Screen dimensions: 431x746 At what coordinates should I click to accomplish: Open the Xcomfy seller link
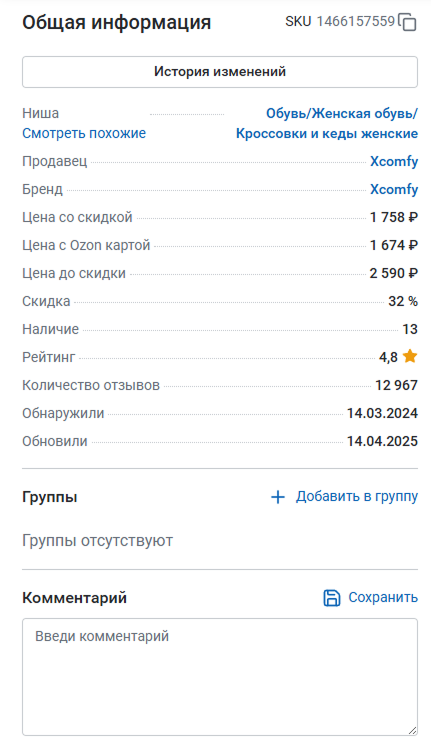[x=394, y=161]
